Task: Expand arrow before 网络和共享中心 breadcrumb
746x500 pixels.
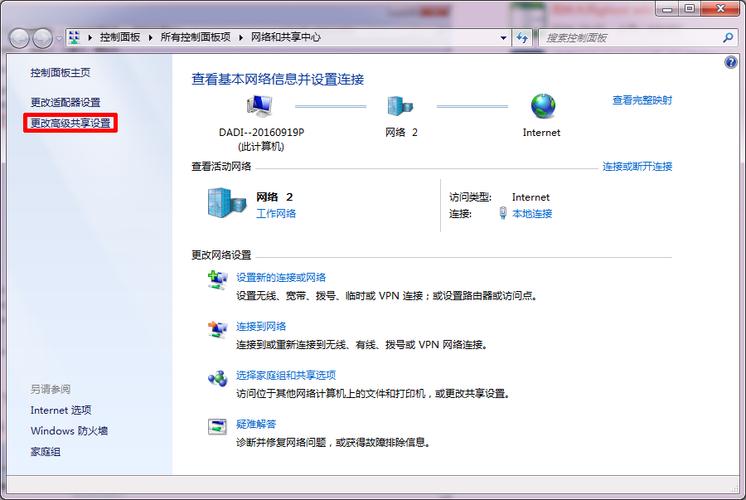Action: pos(241,38)
